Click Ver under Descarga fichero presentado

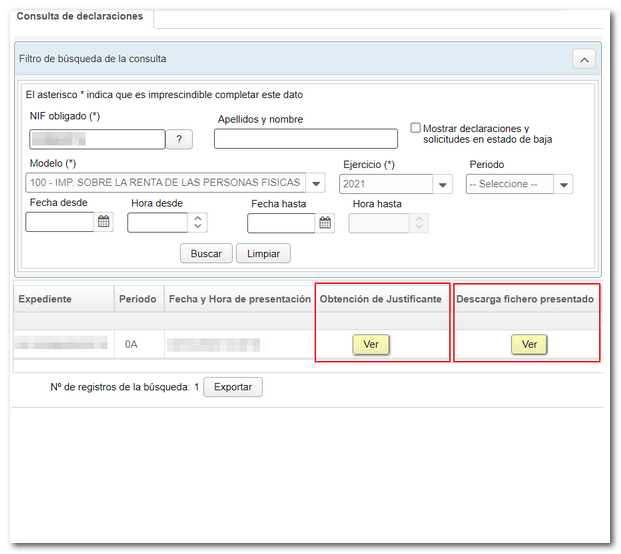[x=529, y=344]
